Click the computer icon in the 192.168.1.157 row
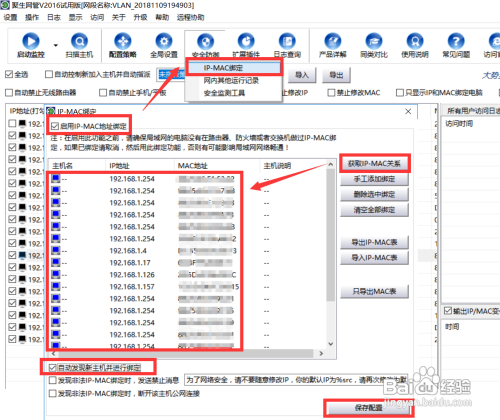500x420 pixels. (56, 286)
